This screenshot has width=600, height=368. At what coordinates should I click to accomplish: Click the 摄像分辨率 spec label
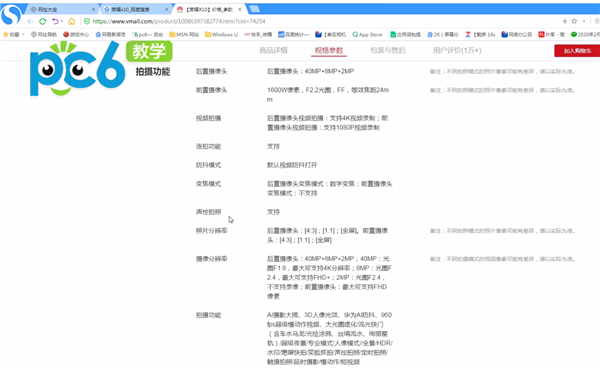click(x=211, y=259)
